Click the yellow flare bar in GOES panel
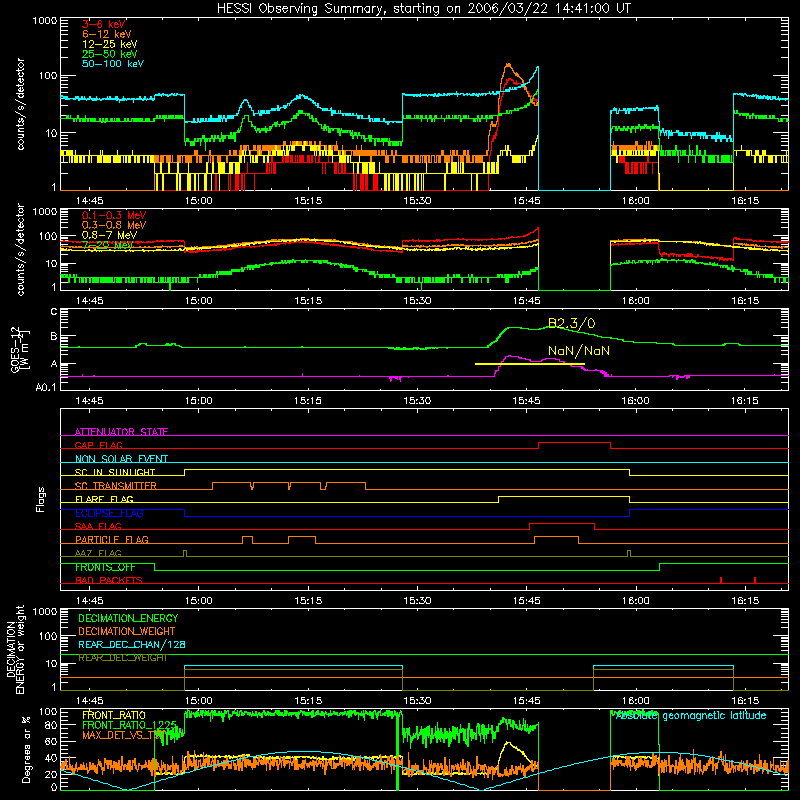 tap(530, 364)
